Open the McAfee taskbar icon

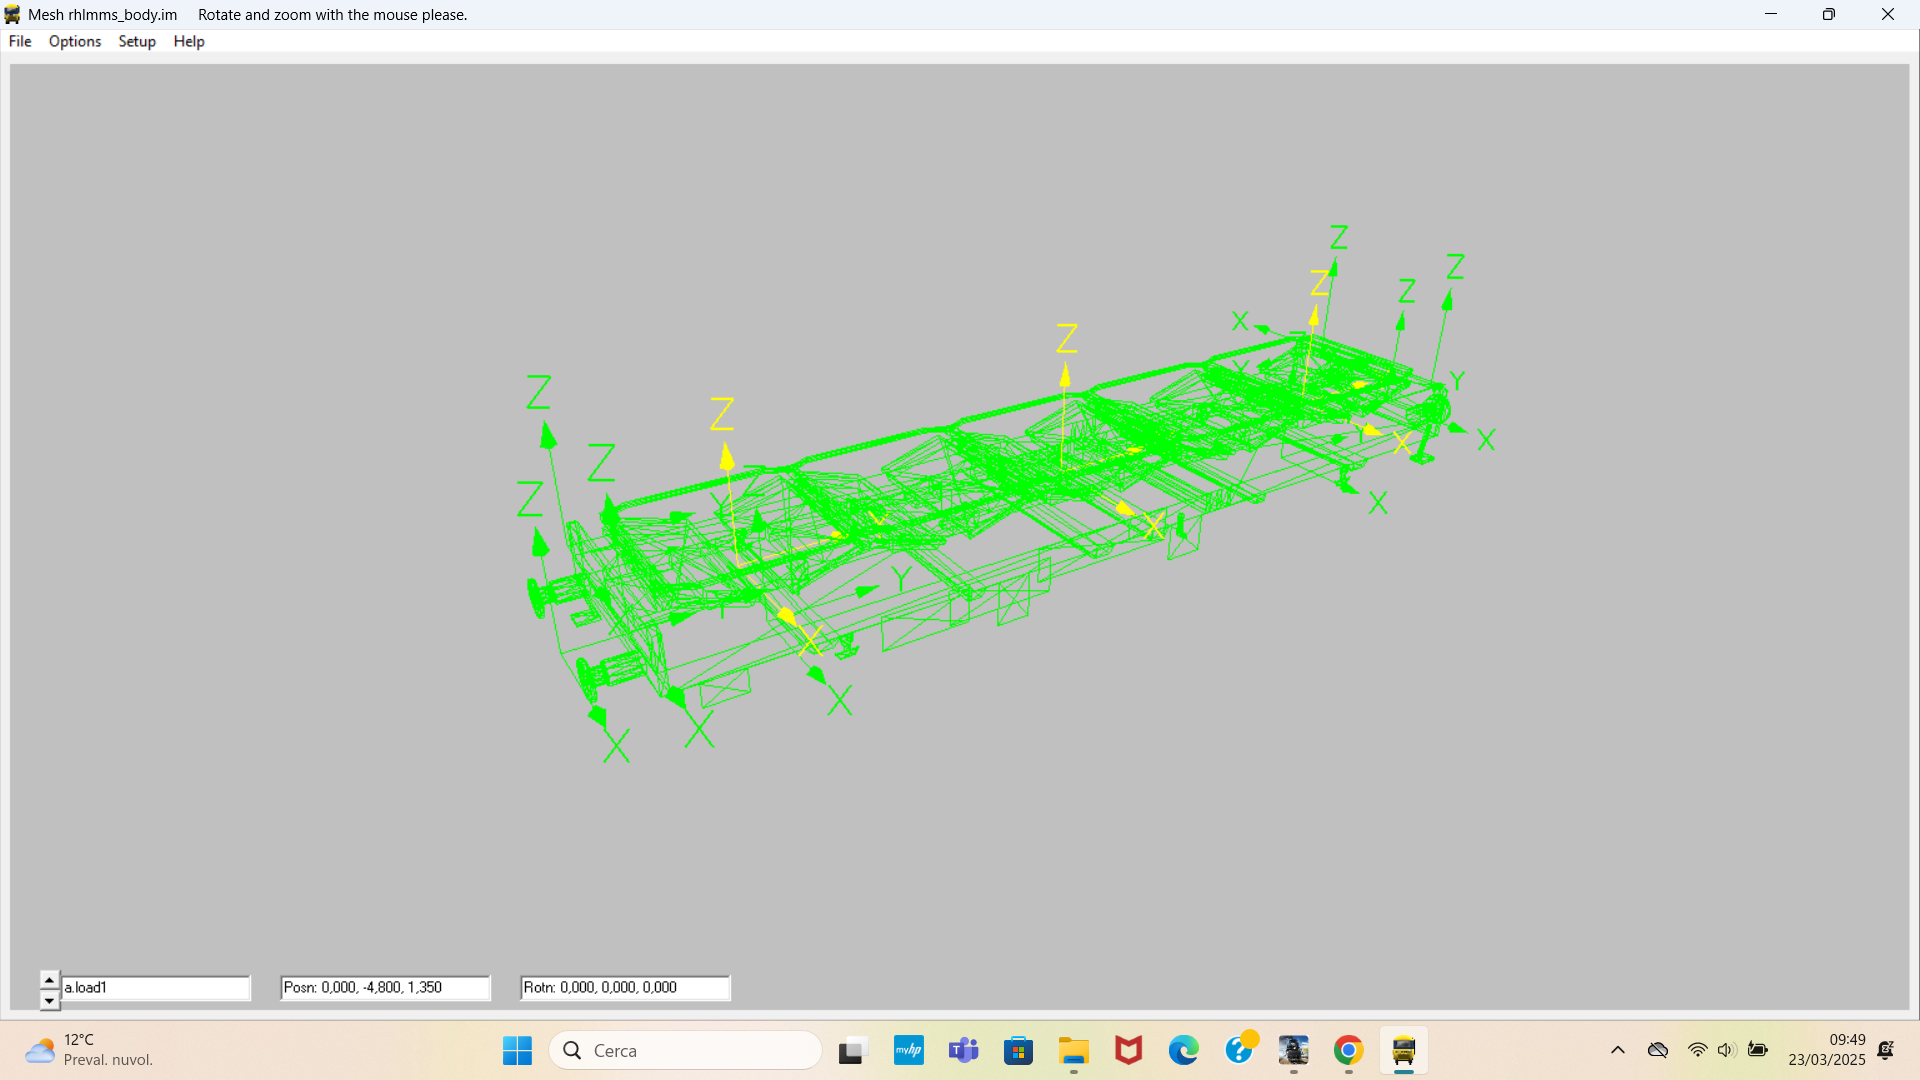1128,1051
